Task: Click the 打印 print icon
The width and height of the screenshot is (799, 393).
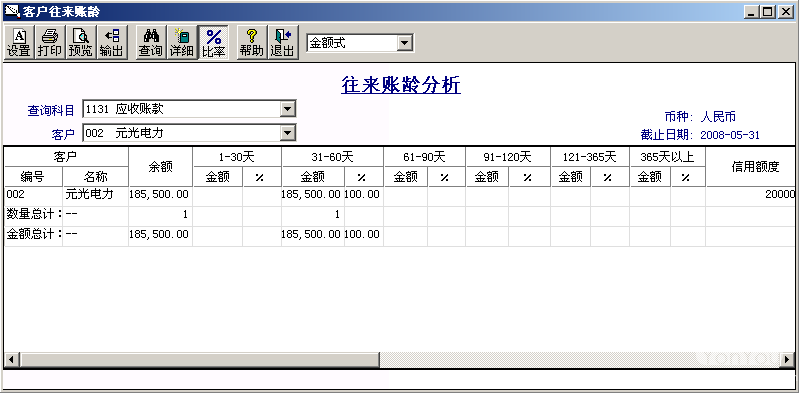Action: click(x=49, y=43)
